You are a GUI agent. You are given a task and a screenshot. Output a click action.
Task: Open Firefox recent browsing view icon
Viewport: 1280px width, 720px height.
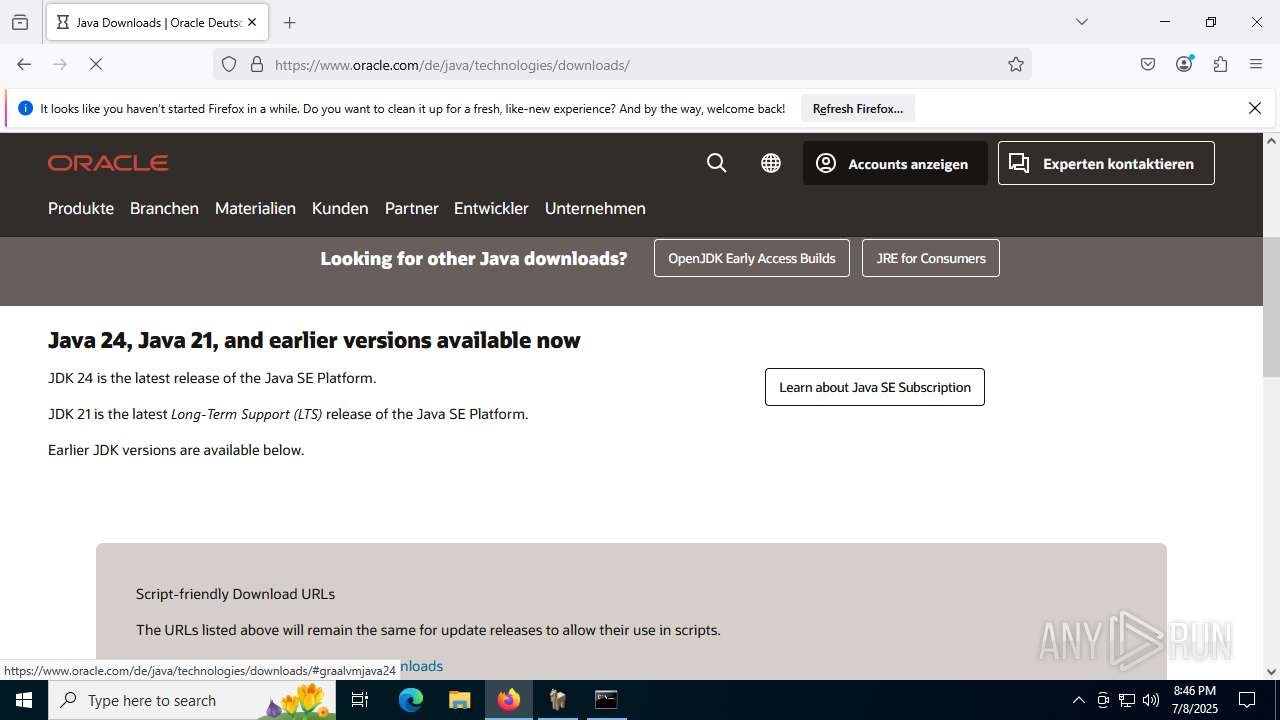click(x=20, y=22)
